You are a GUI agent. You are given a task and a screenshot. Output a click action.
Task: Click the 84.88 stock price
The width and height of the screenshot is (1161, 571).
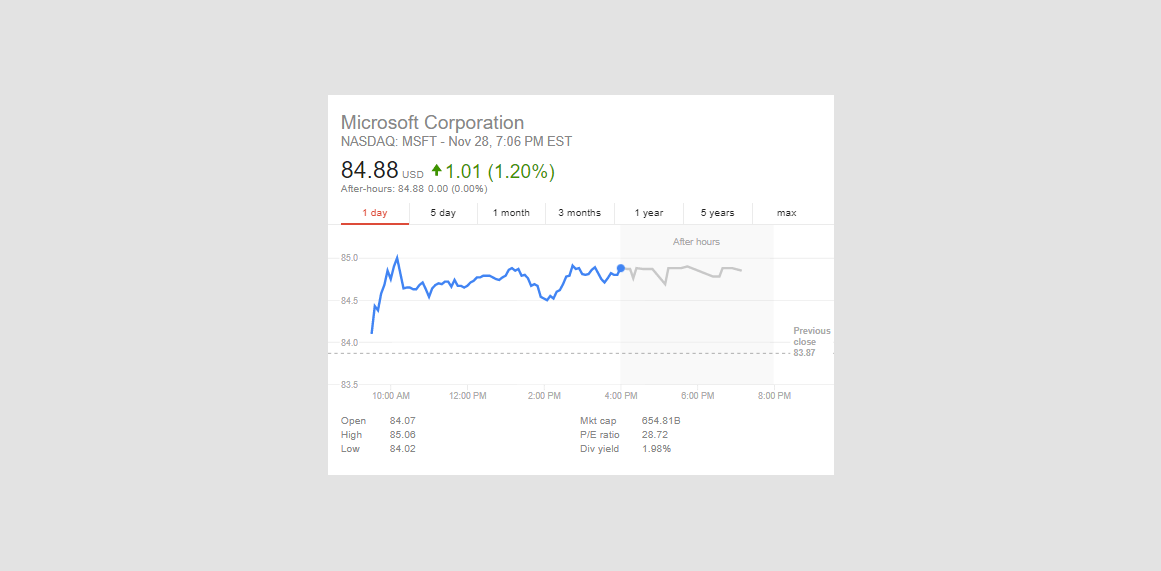point(369,171)
